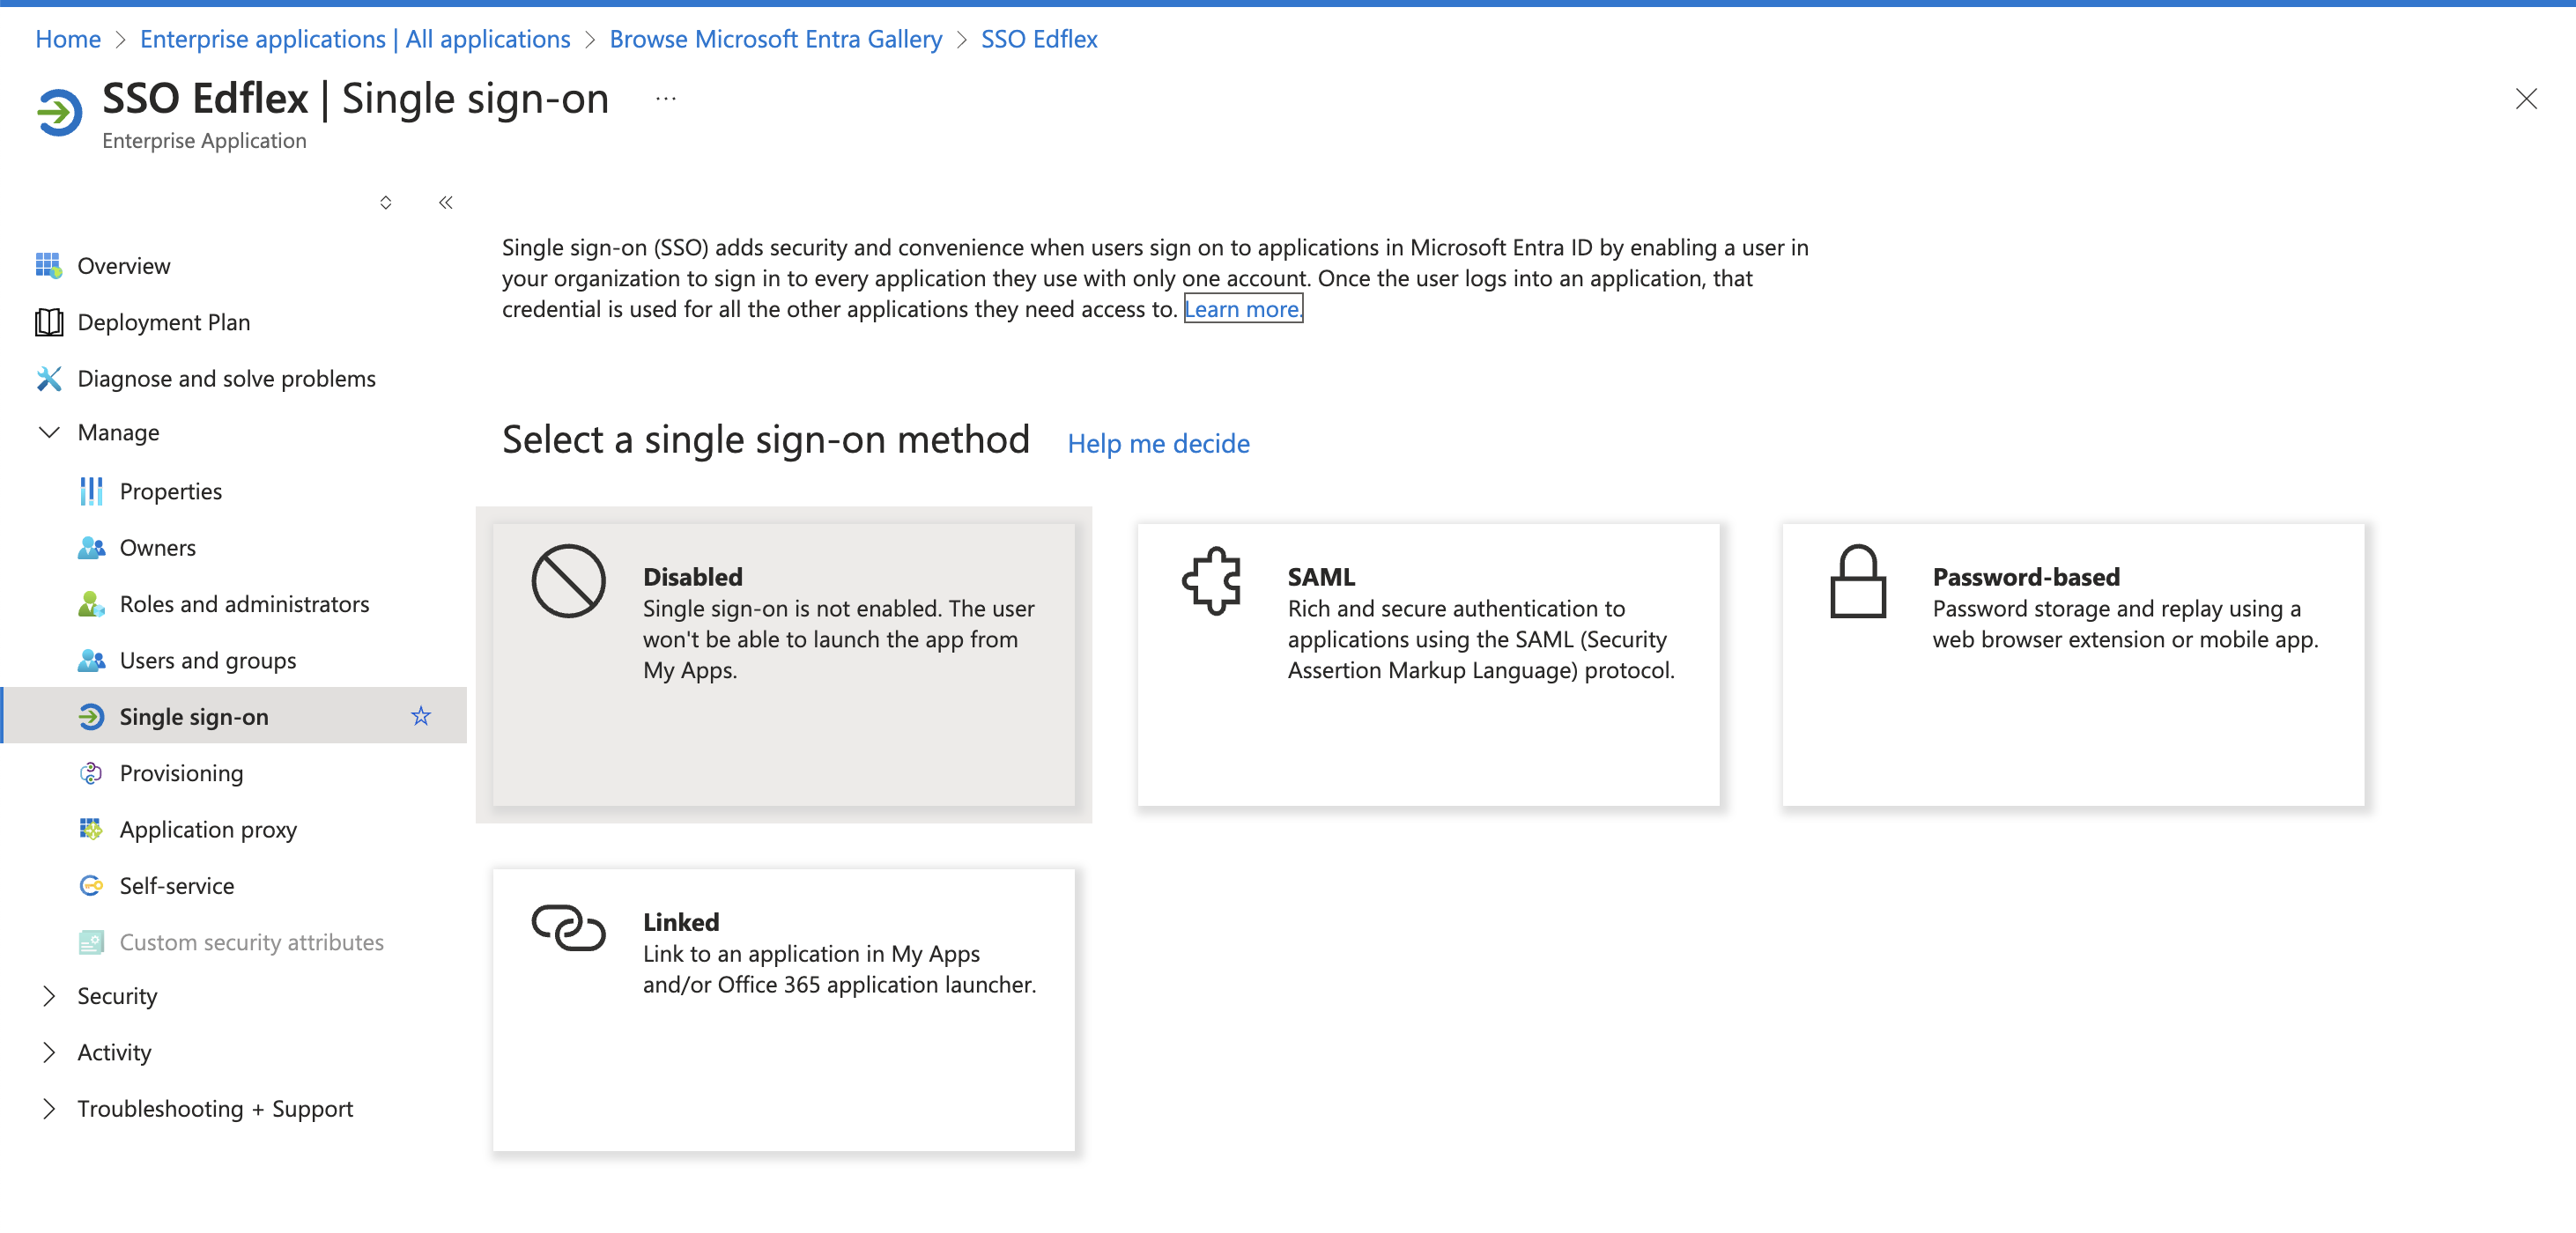This screenshot has height=1233, width=2576.
Task: Click the Self-service icon
Action: point(91,886)
